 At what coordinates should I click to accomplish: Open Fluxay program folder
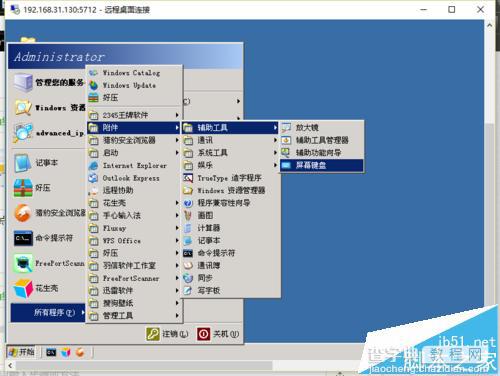[134, 228]
